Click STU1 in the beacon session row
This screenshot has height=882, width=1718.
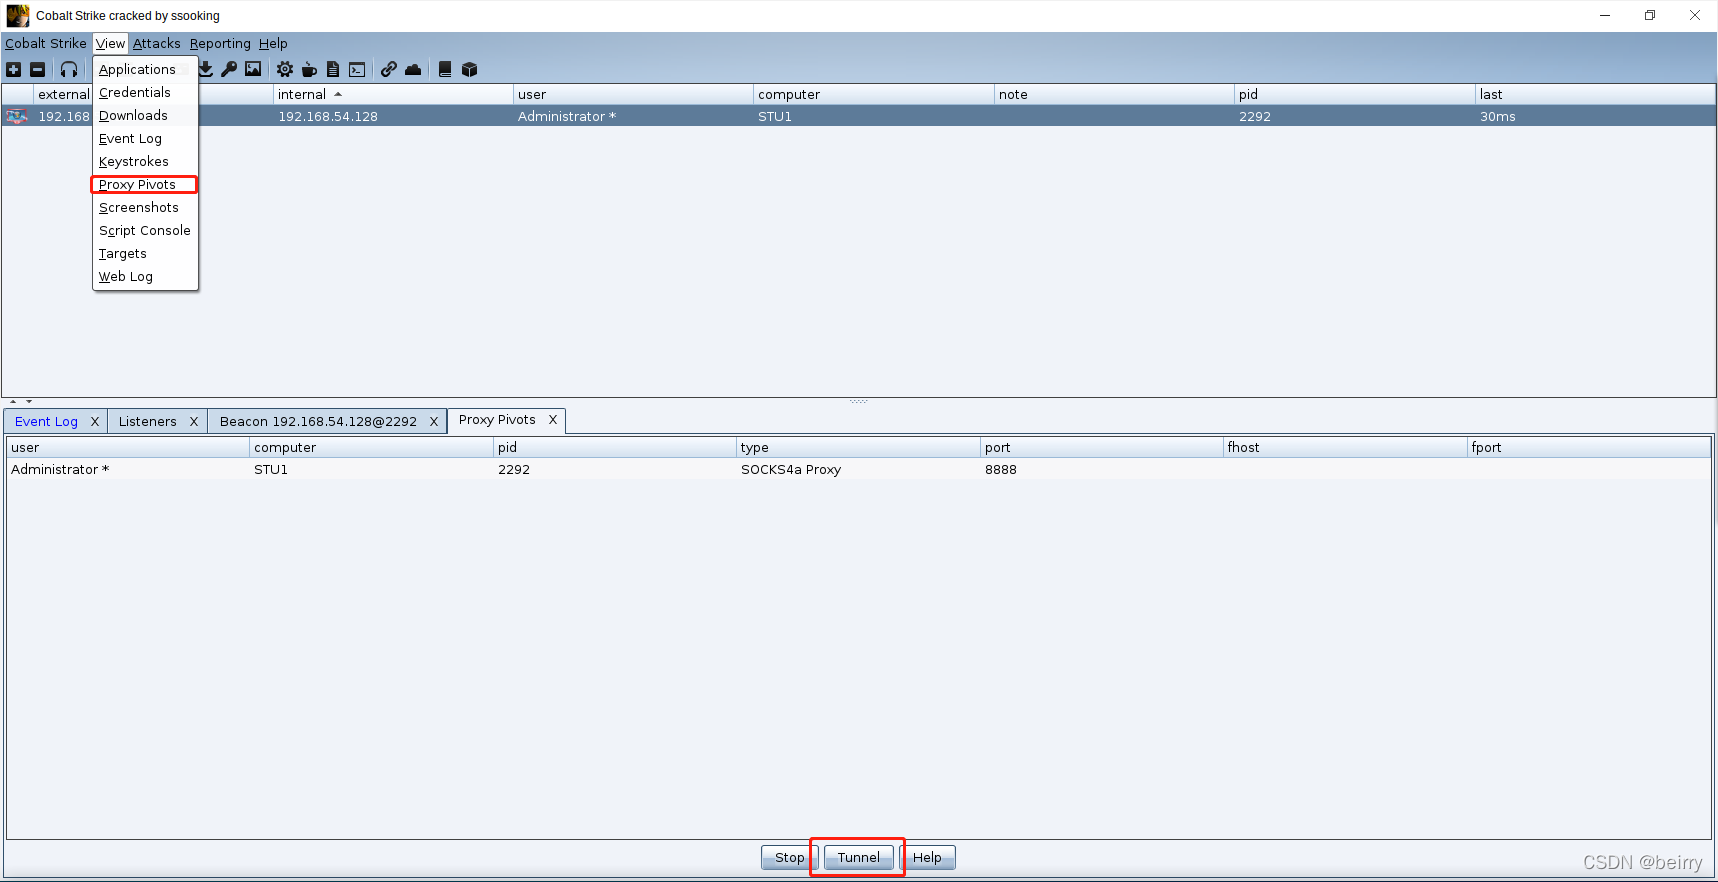pos(775,116)
